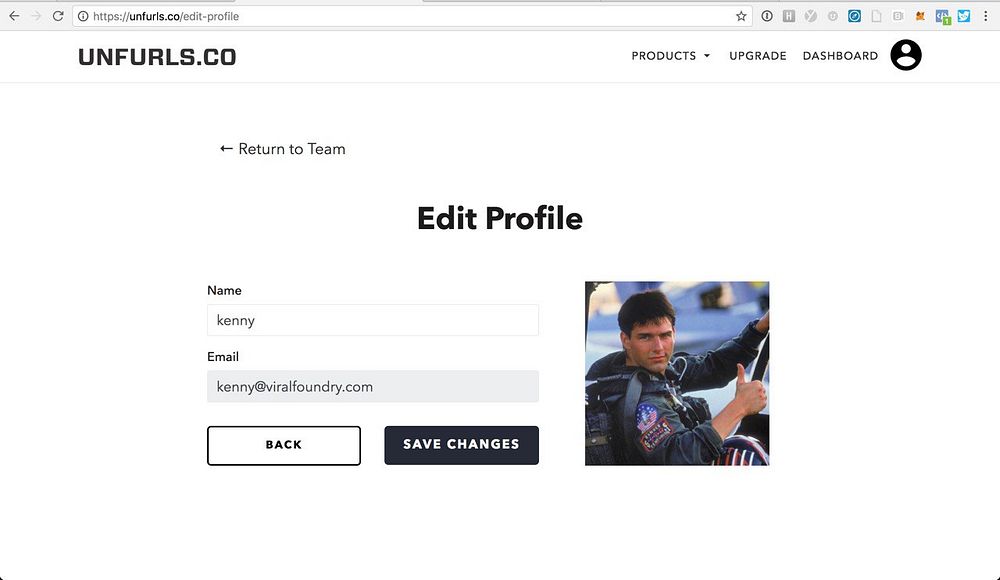This screenshot has height=580, width=1000.
Task: Bookmark this page with the star icon
Action: point(741,16)
